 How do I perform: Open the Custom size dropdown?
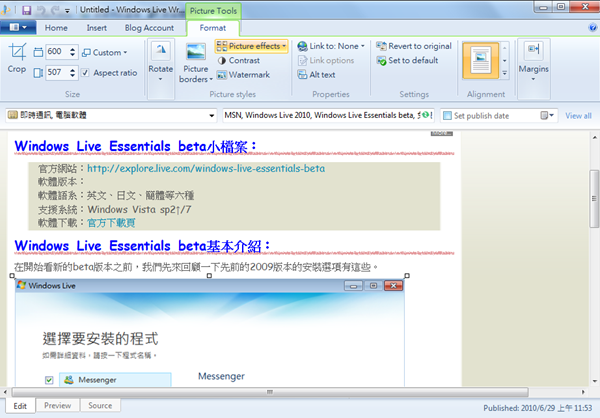[104, 52]
